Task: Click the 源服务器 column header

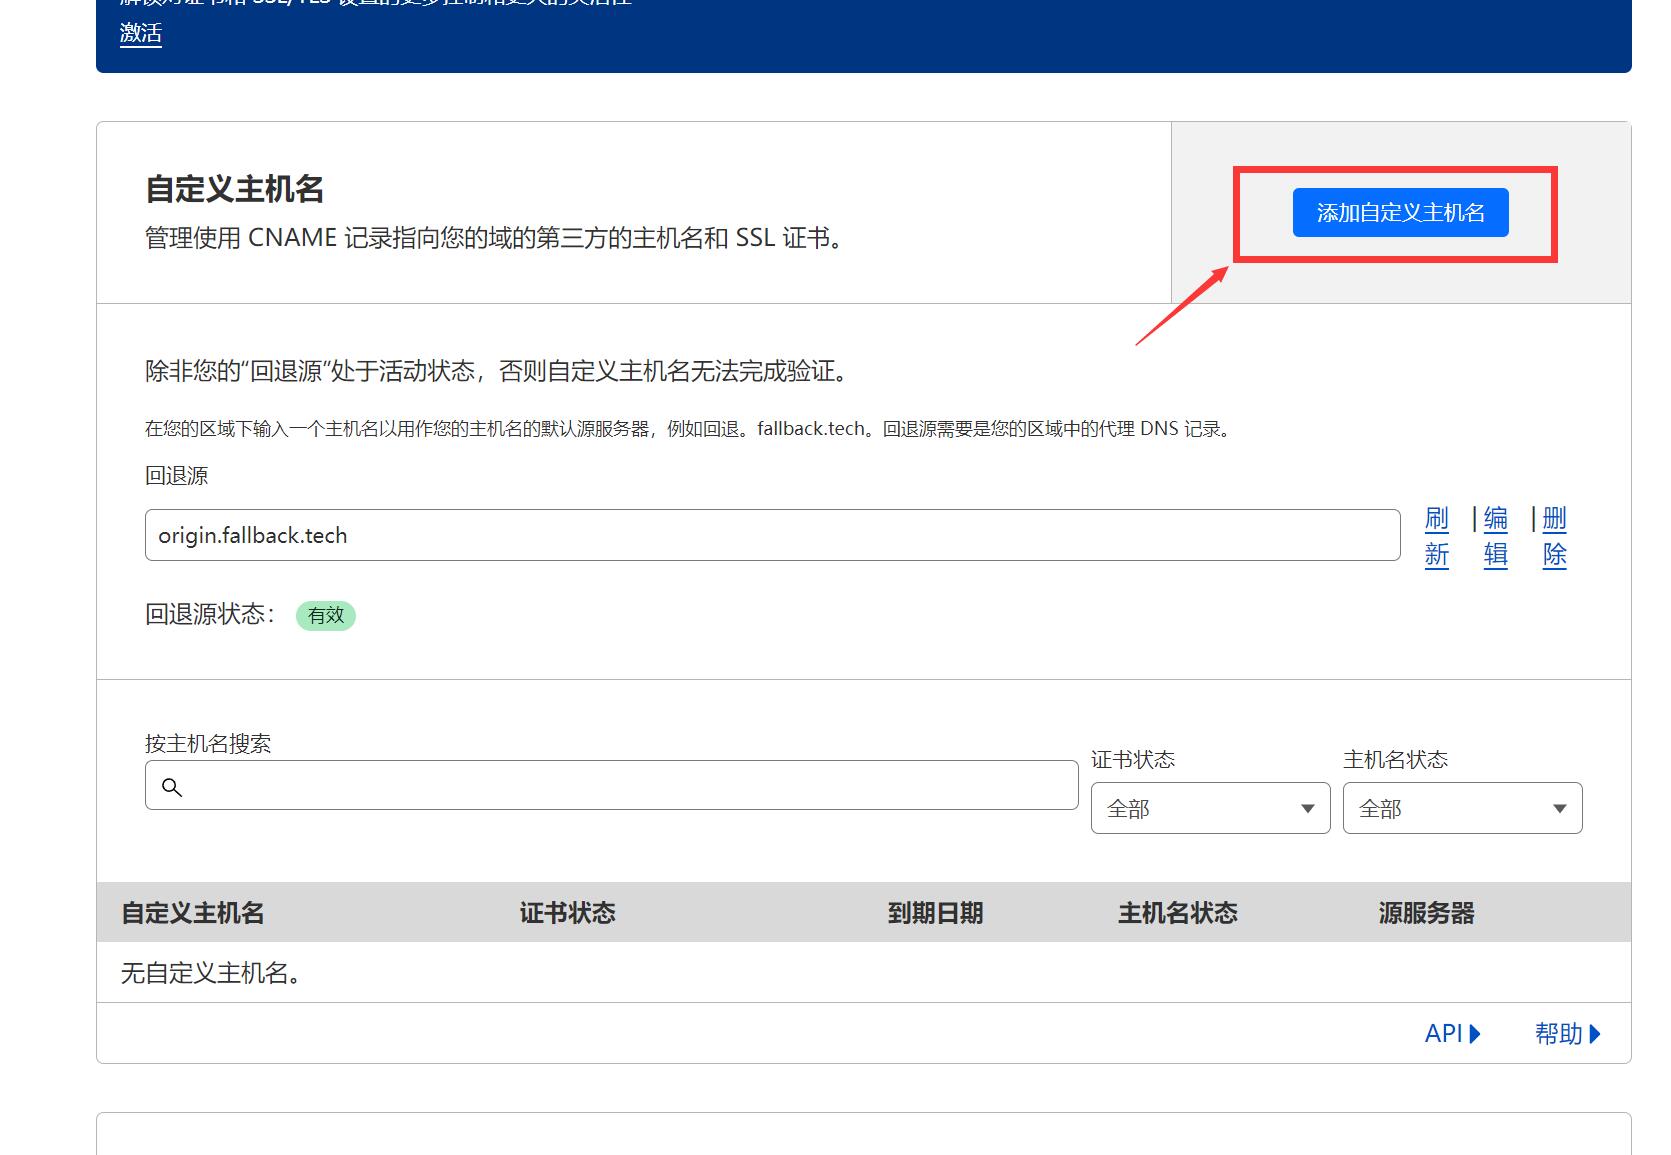Action: (1425, 913)
